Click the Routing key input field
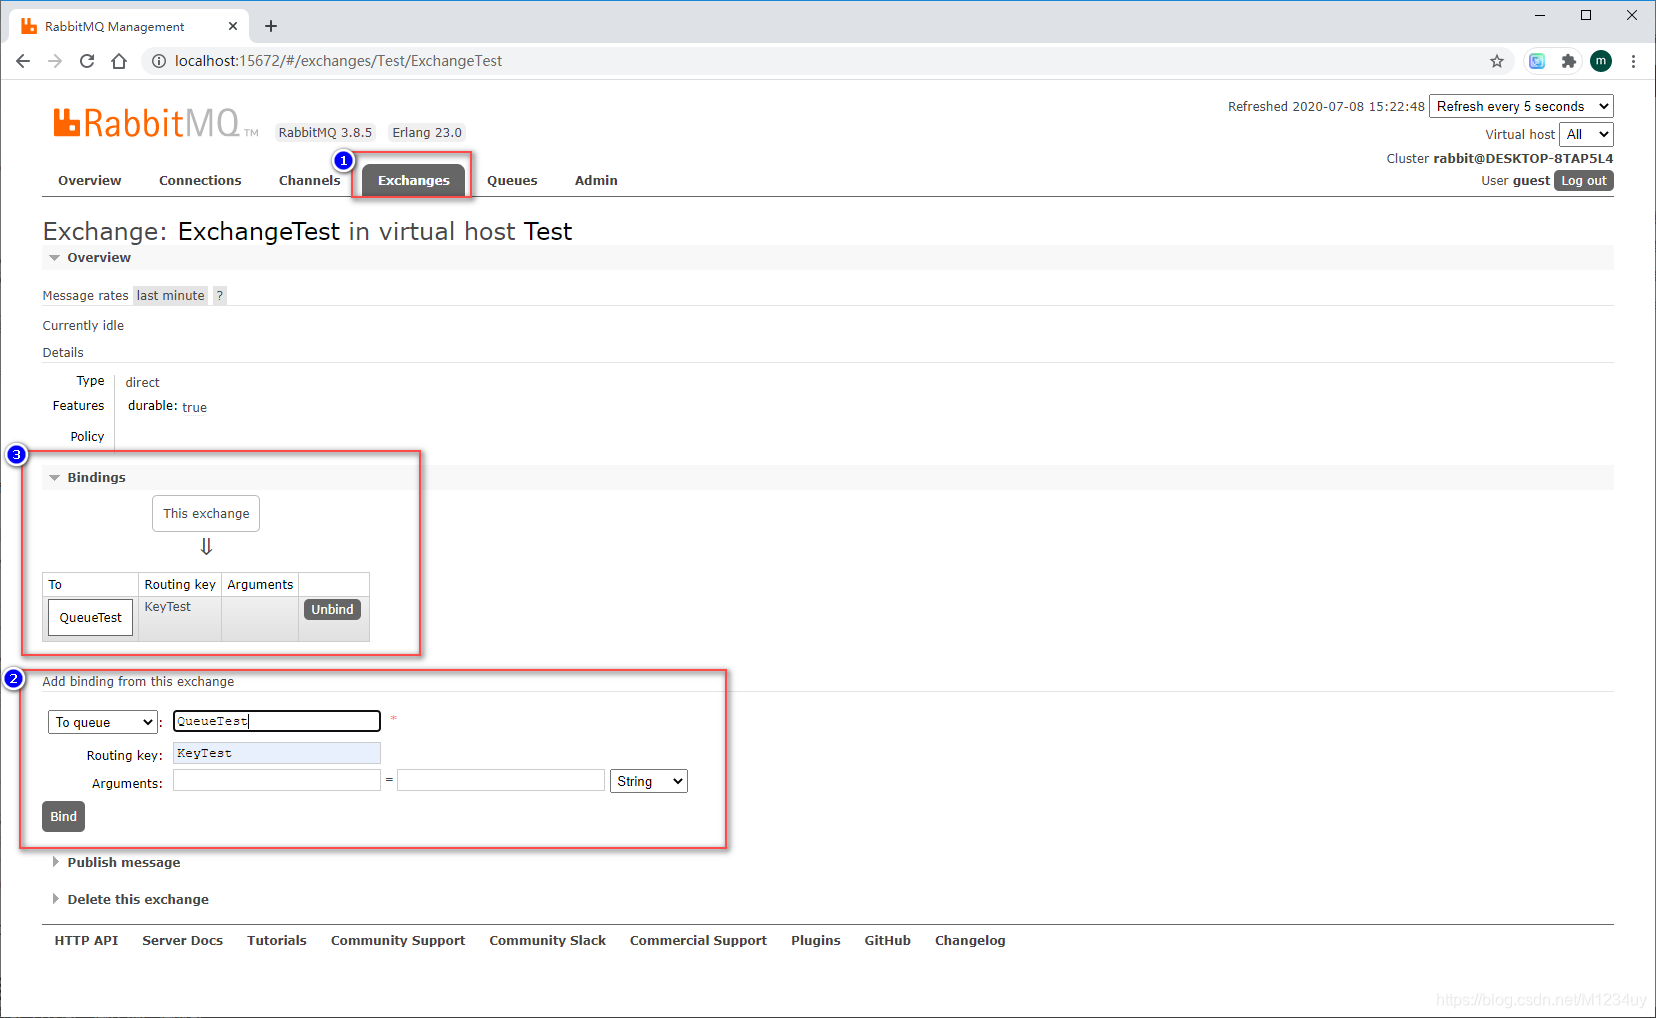Screen dimensions: 1656x1018 (x=277, y=753)
